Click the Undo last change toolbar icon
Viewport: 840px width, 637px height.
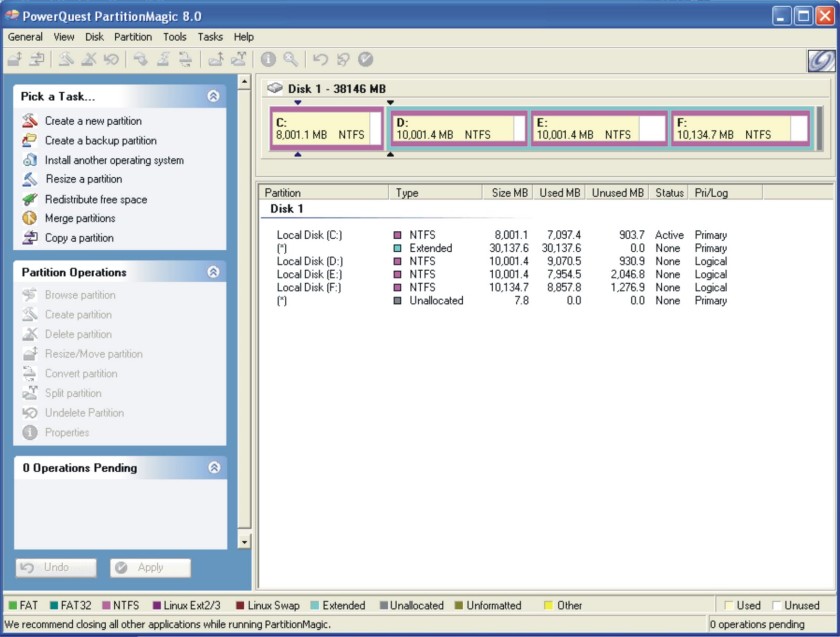tap(320, 59)
